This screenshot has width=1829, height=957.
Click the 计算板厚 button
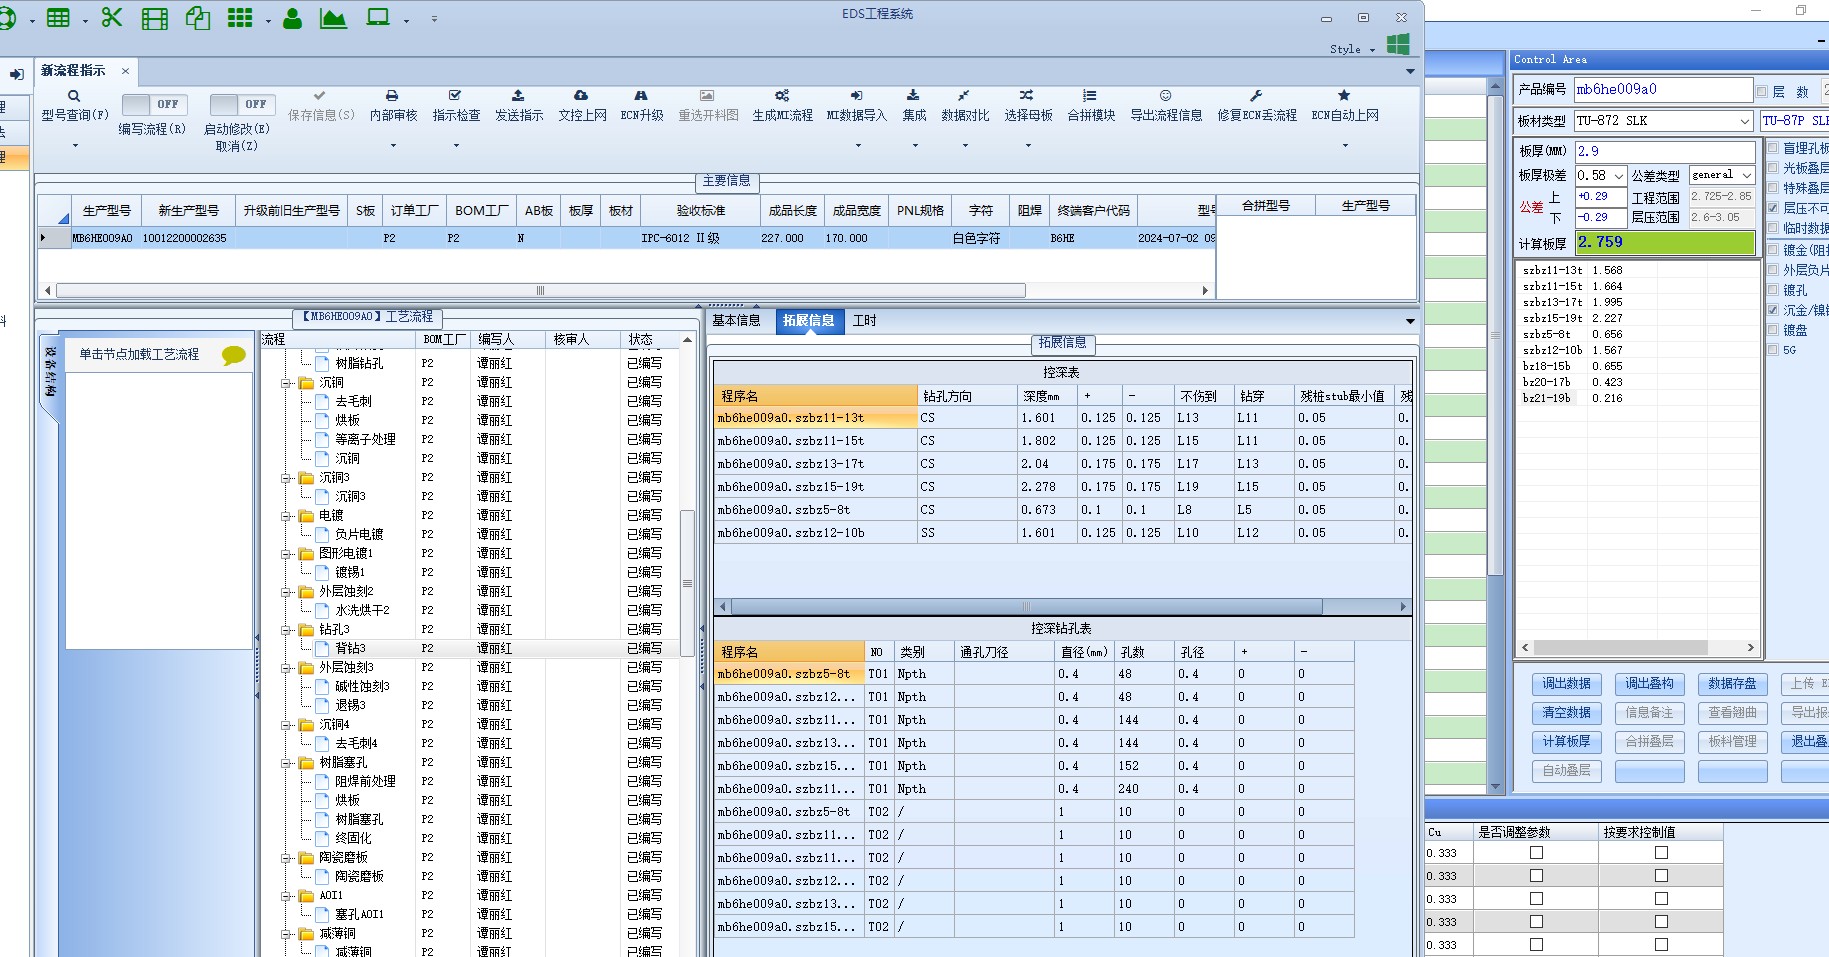pyautogui.click(x=1566, y=742)
